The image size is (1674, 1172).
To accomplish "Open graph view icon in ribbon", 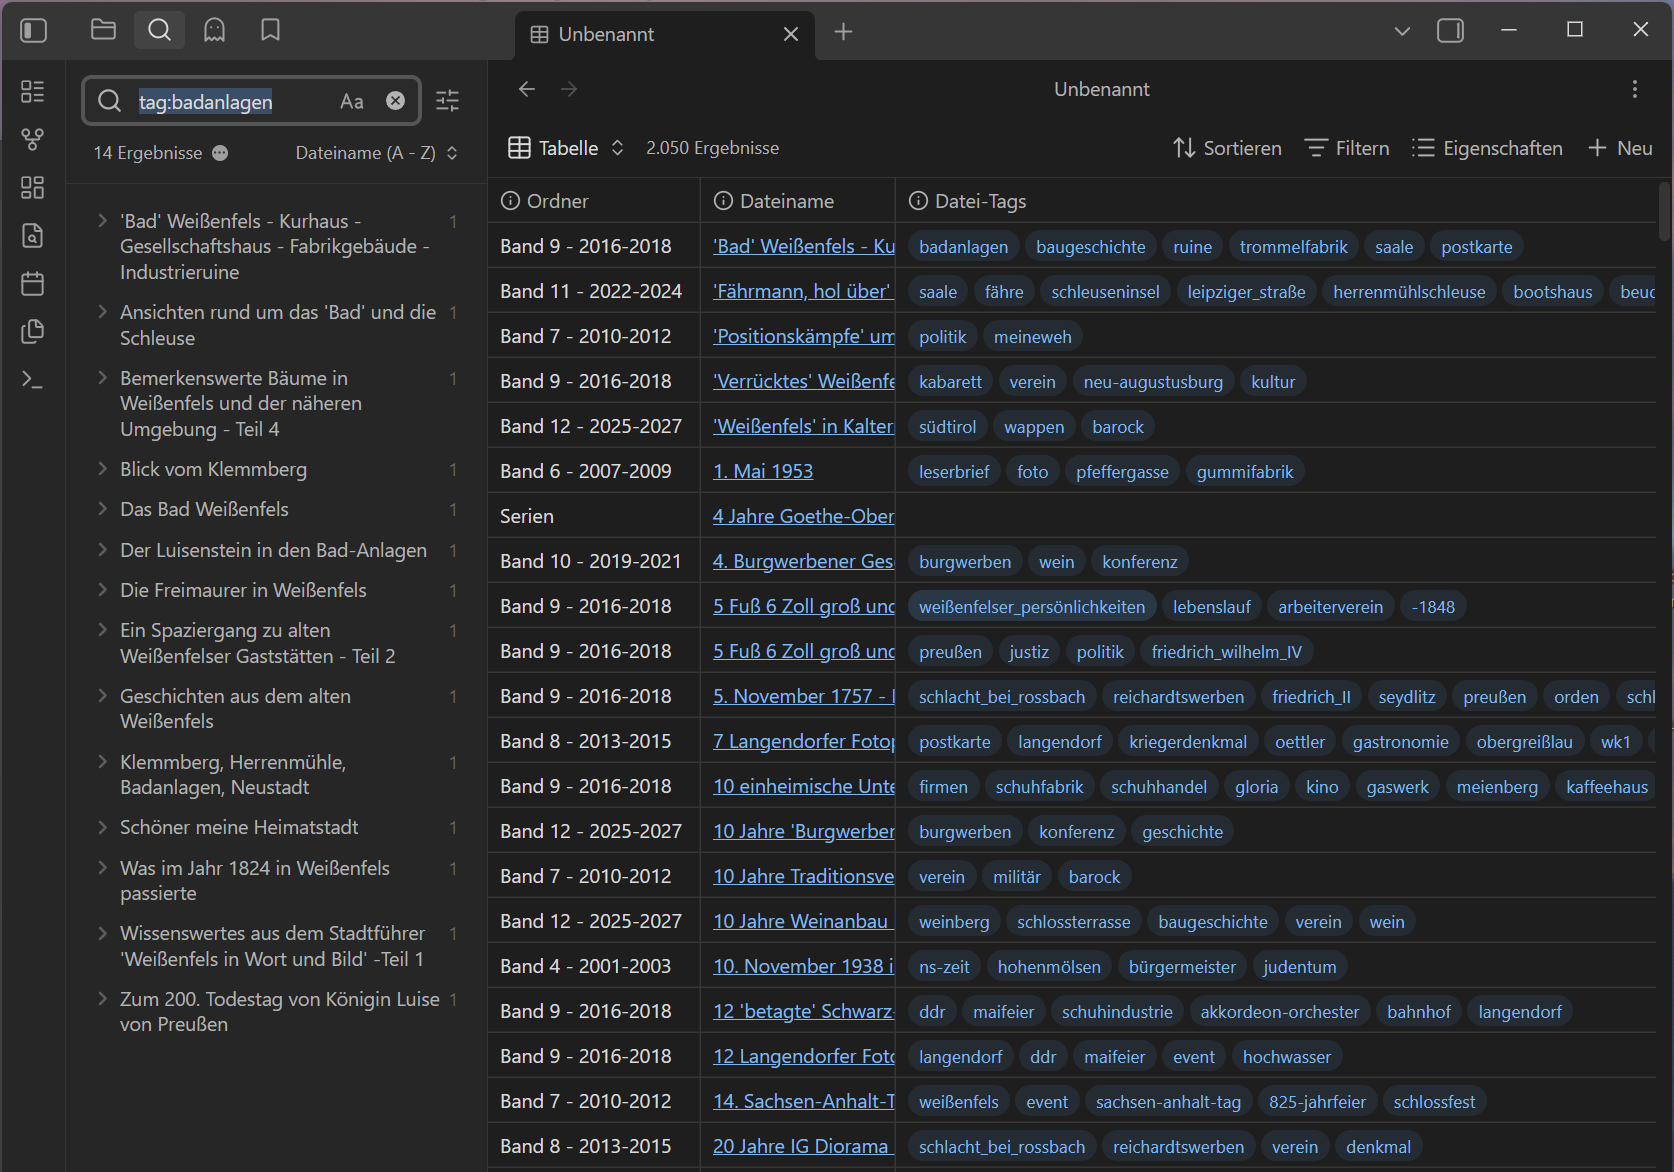I will click(33, 139).
